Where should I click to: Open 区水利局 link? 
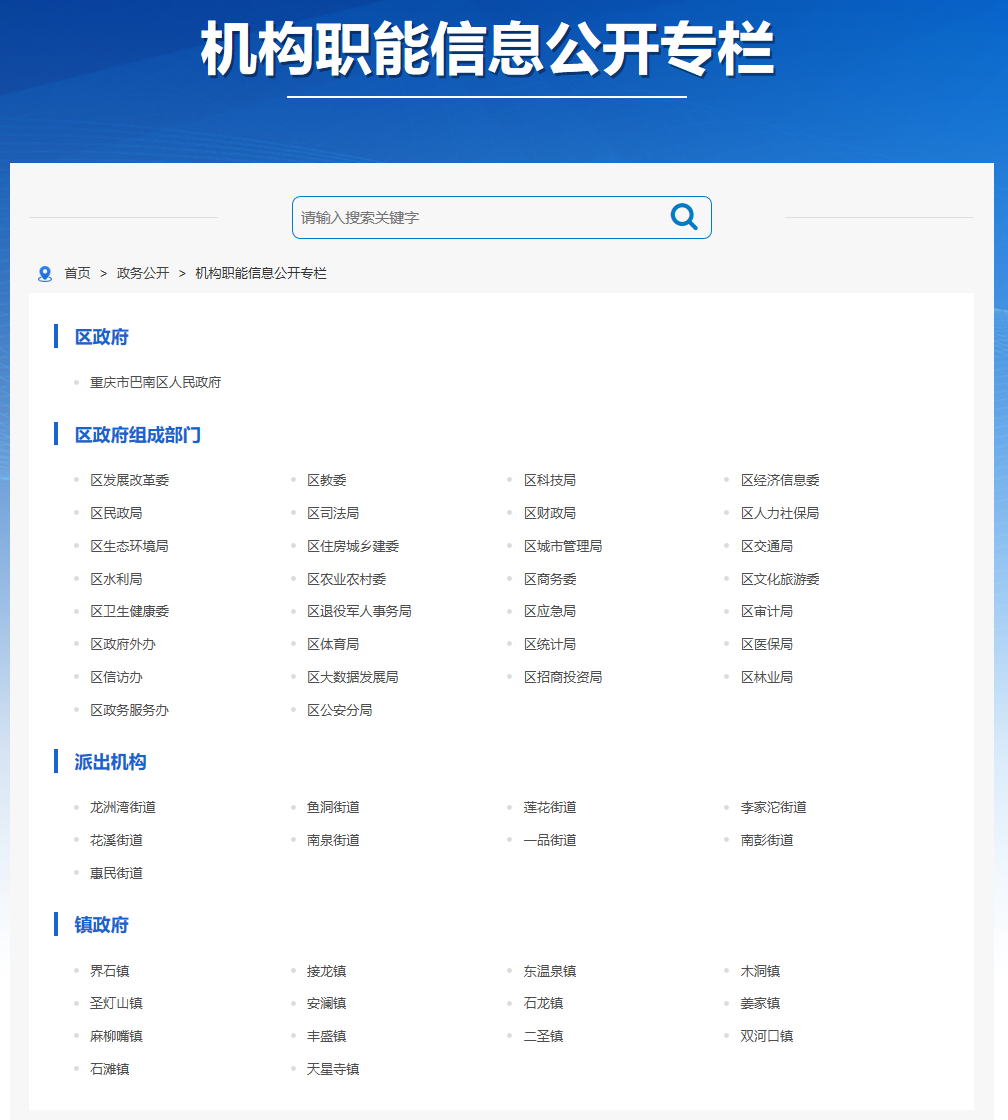click(116, 579)
